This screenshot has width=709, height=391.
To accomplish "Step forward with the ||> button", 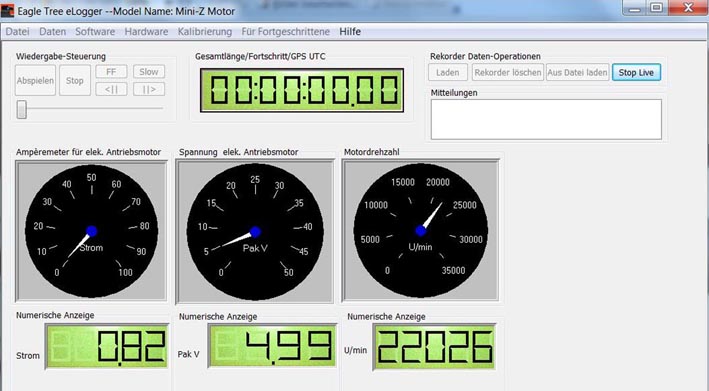I will click(x=149, y=90).
